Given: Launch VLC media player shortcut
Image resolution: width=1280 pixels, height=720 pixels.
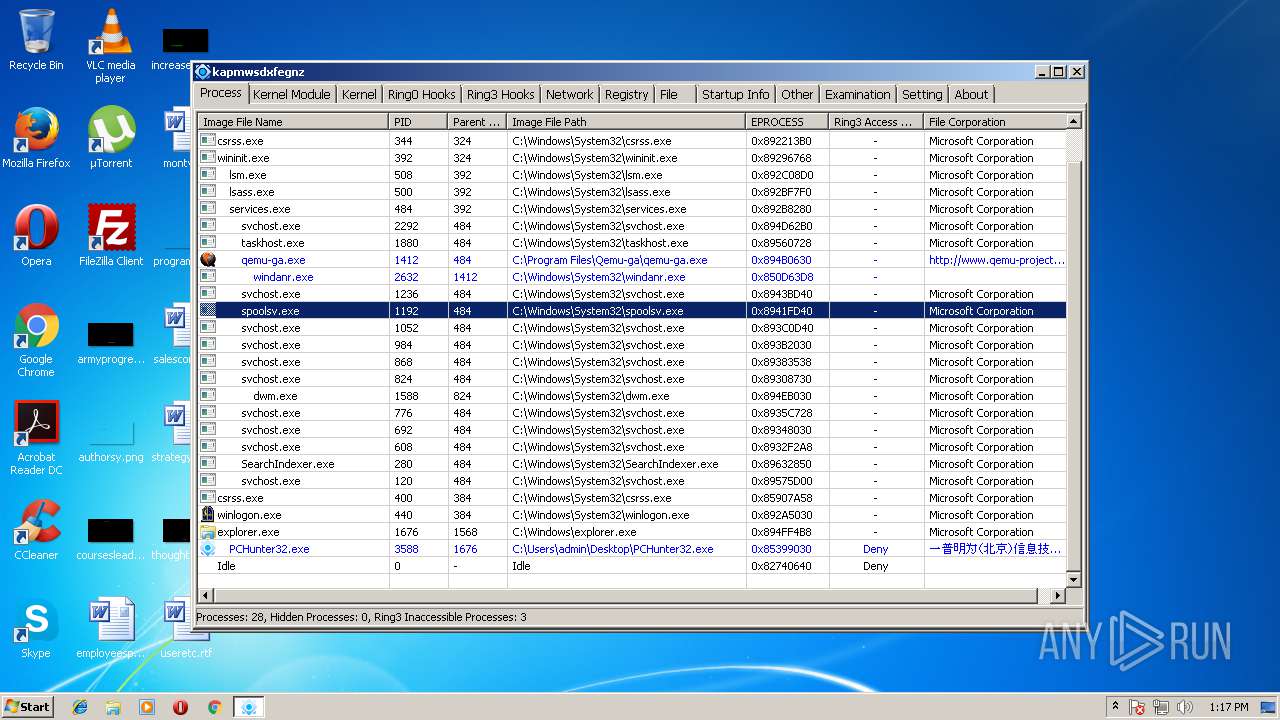Looking at the screenshot, I should [x=110, y=45].
